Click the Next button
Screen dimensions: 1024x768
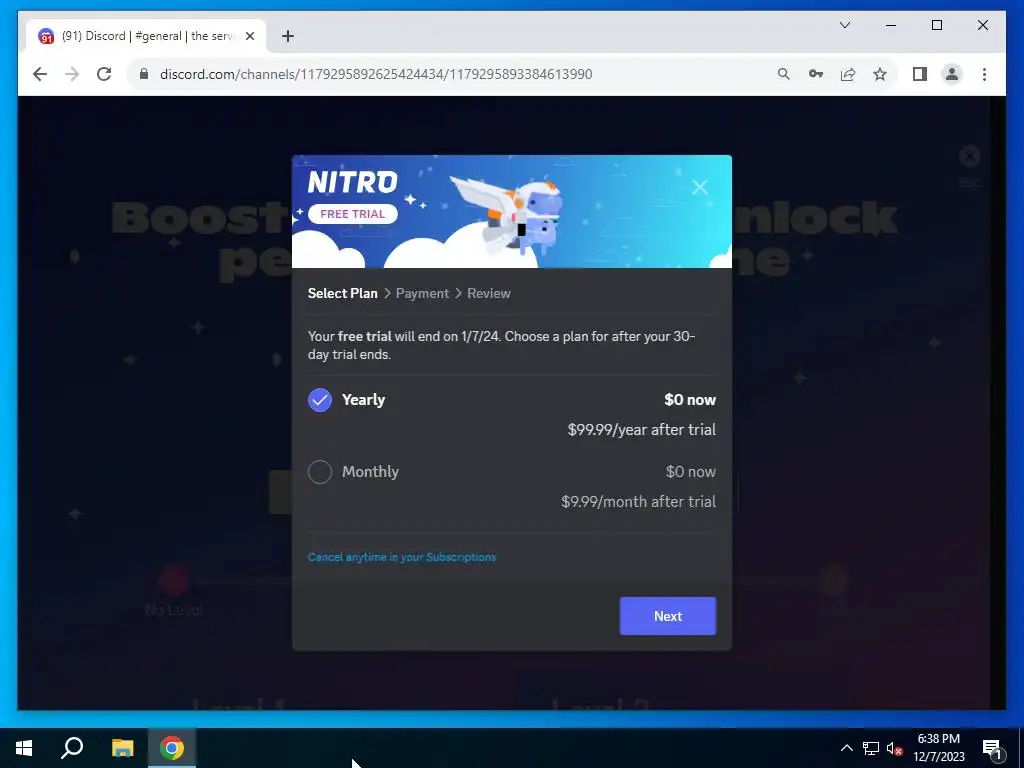click(x=667, y=616)
